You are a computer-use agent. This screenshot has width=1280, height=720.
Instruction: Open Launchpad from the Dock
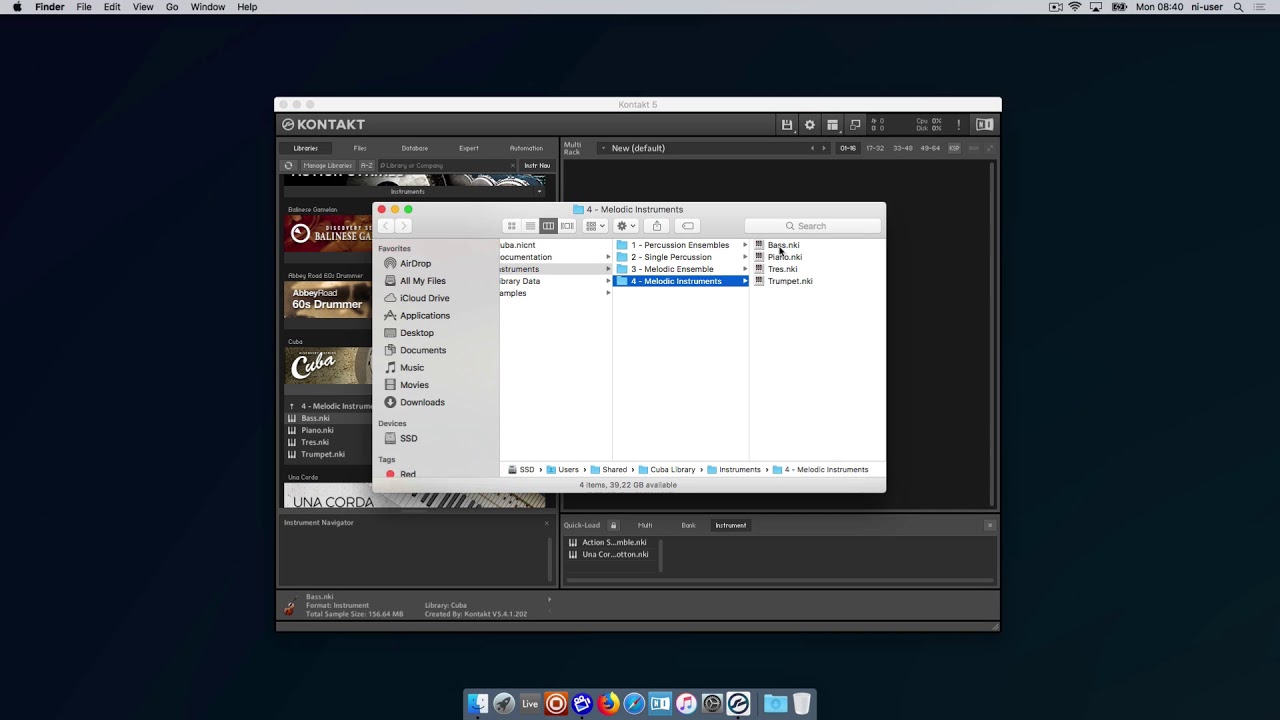point(504,704)
